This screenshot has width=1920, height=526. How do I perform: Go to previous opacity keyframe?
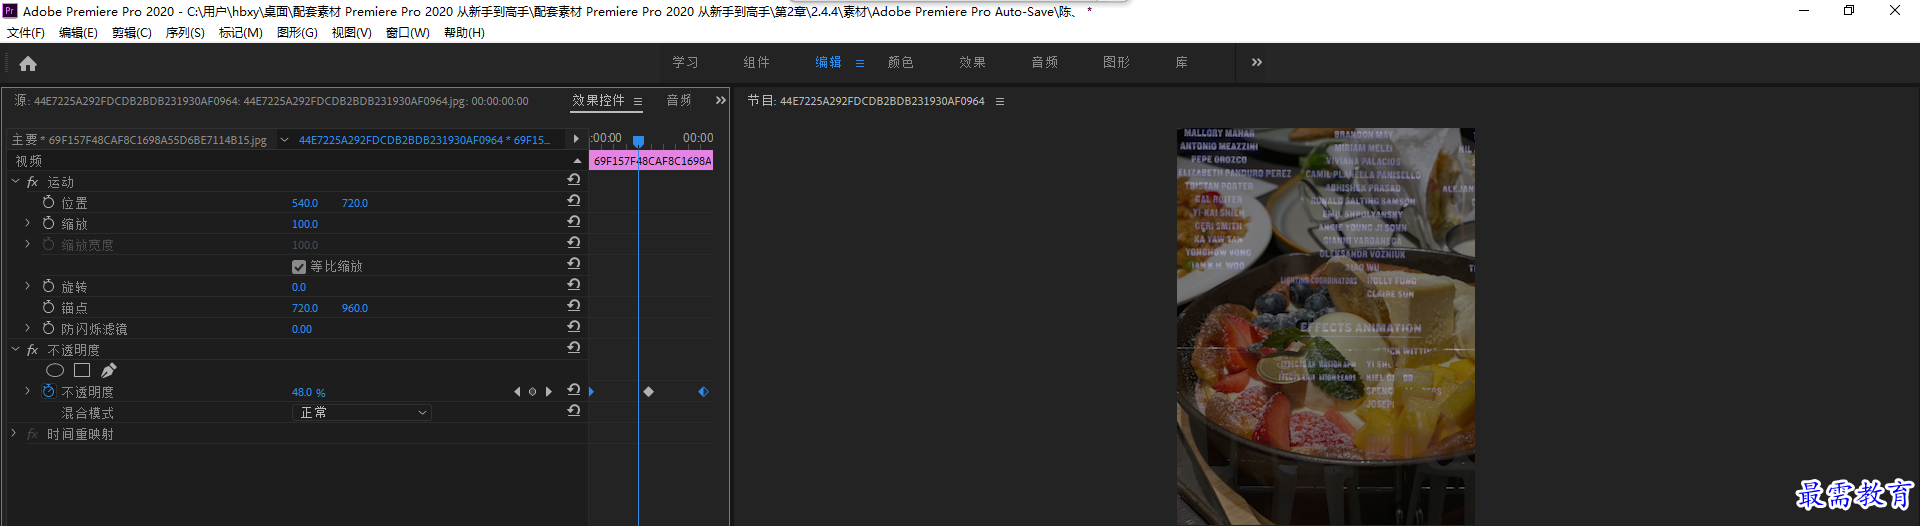517,392
